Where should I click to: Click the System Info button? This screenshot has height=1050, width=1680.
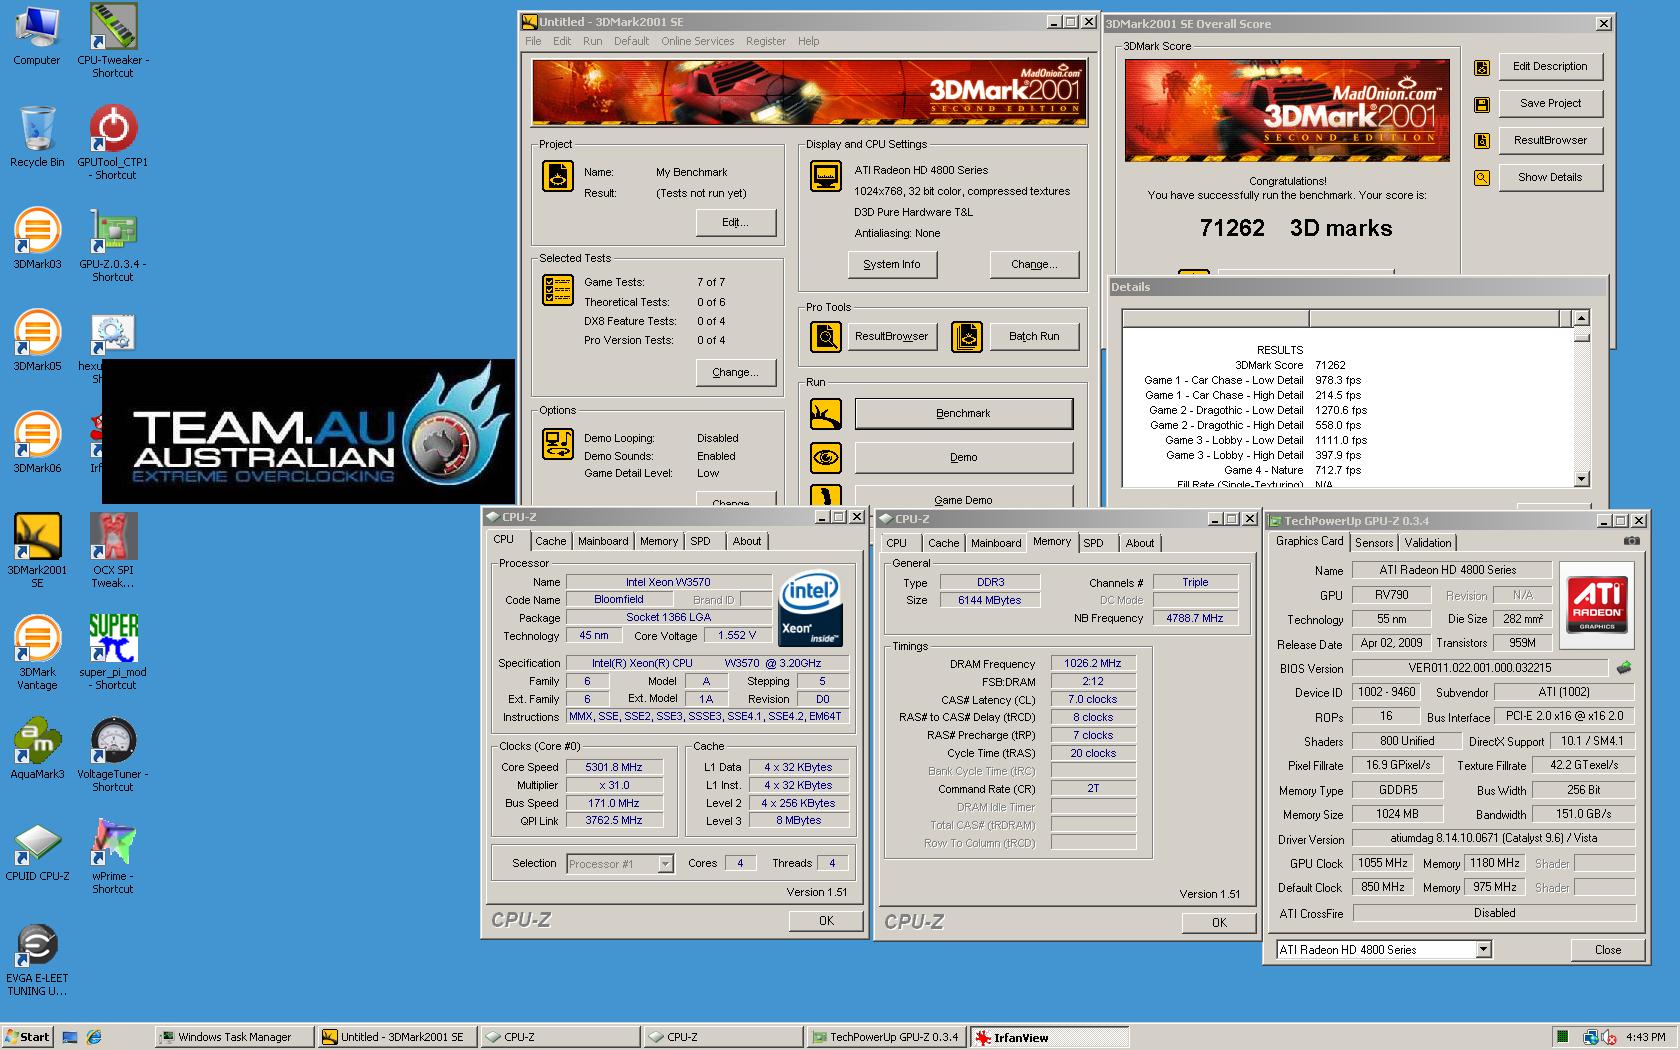click(892, 264)
